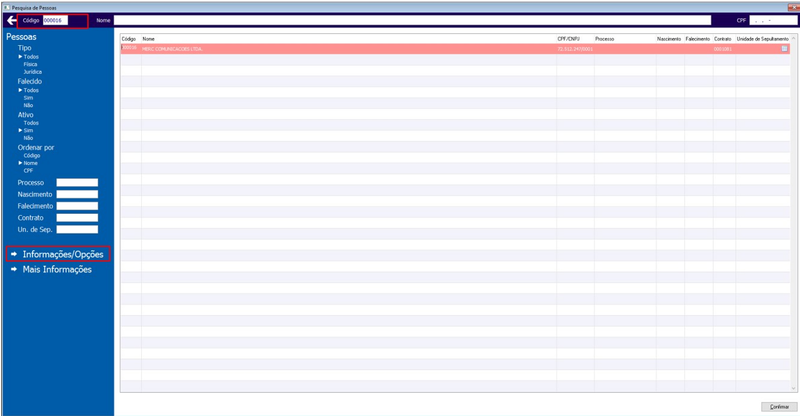Select Física under Tipo filter
The image size is (800, 416).
(30, 64)
